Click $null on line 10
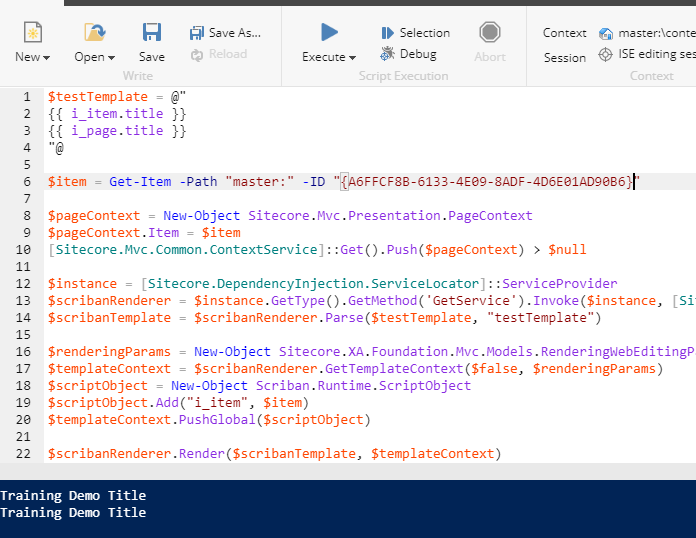 click(567, 249)
